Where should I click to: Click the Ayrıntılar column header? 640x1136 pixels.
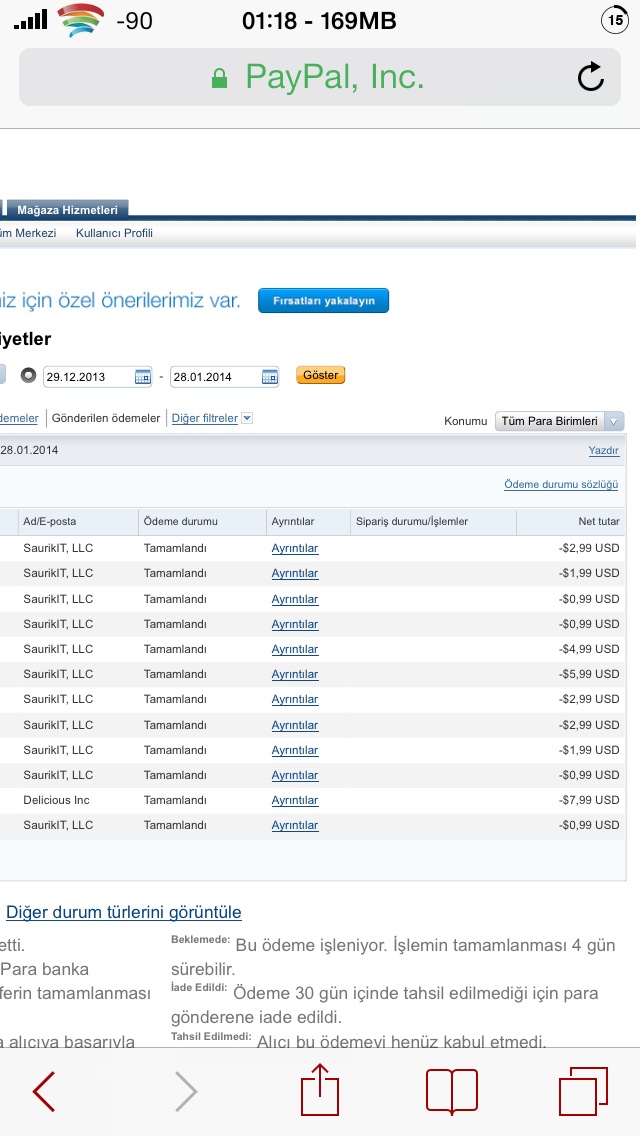[293, 521]
